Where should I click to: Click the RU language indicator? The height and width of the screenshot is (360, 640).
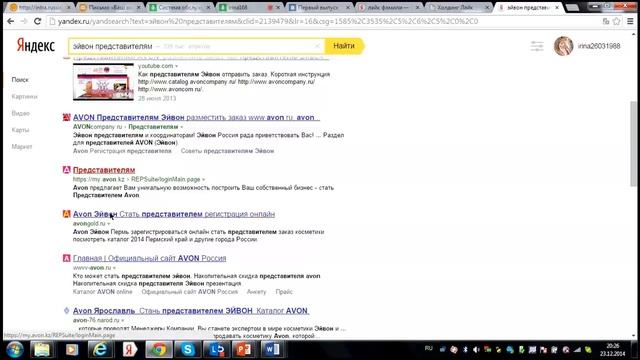point(428,348)
